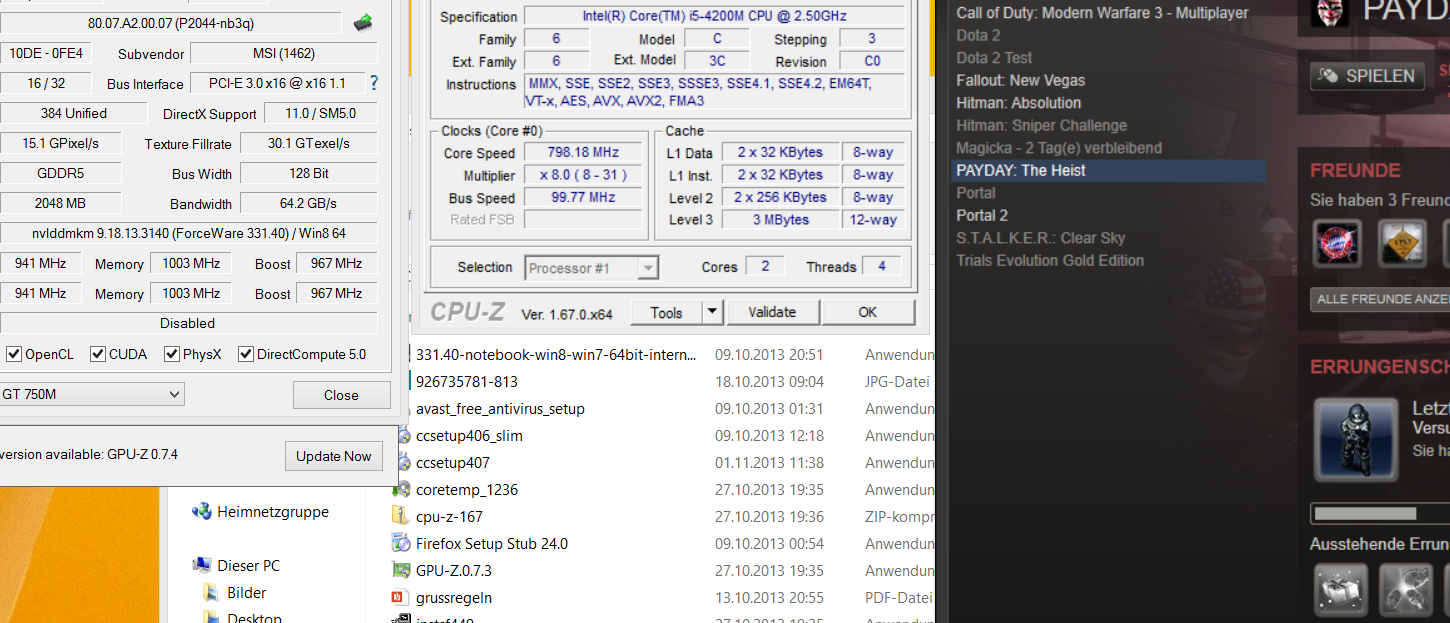Image resolution: width=1450 pixels, height=623 pixels.
Task: Click the cpu-z-167 ZIP folder icon
Action: pos(402,517)
